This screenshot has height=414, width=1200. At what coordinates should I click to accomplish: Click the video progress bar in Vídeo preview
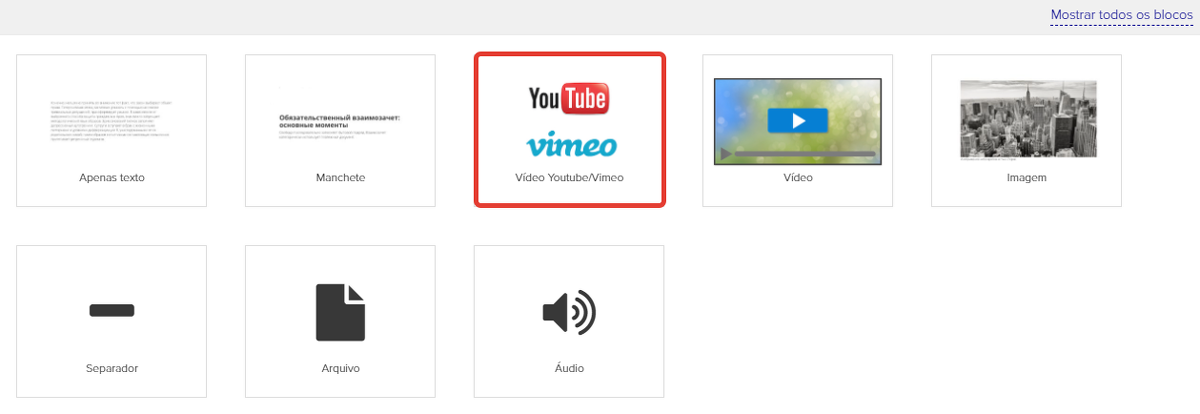point(805,154)
